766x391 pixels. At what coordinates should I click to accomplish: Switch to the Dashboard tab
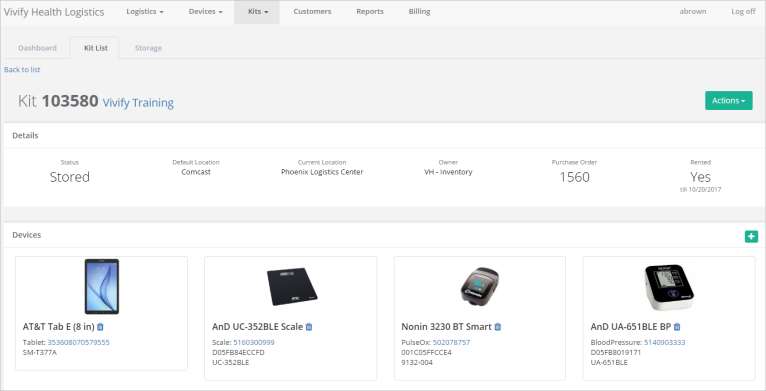pyautogui.click(x=38, y=48)
